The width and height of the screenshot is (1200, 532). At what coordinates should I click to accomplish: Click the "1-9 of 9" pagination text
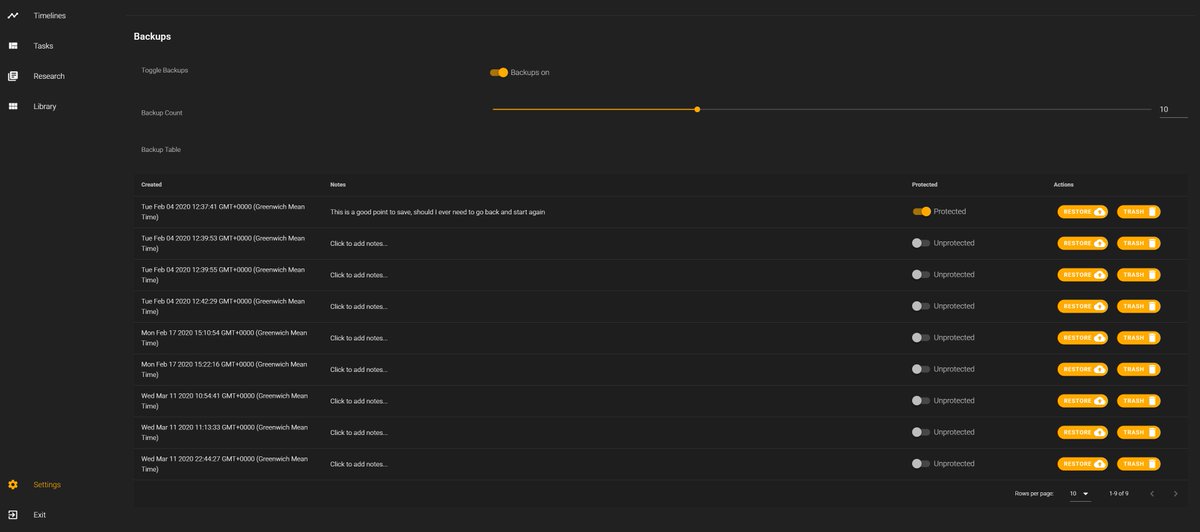point(1119,494)
